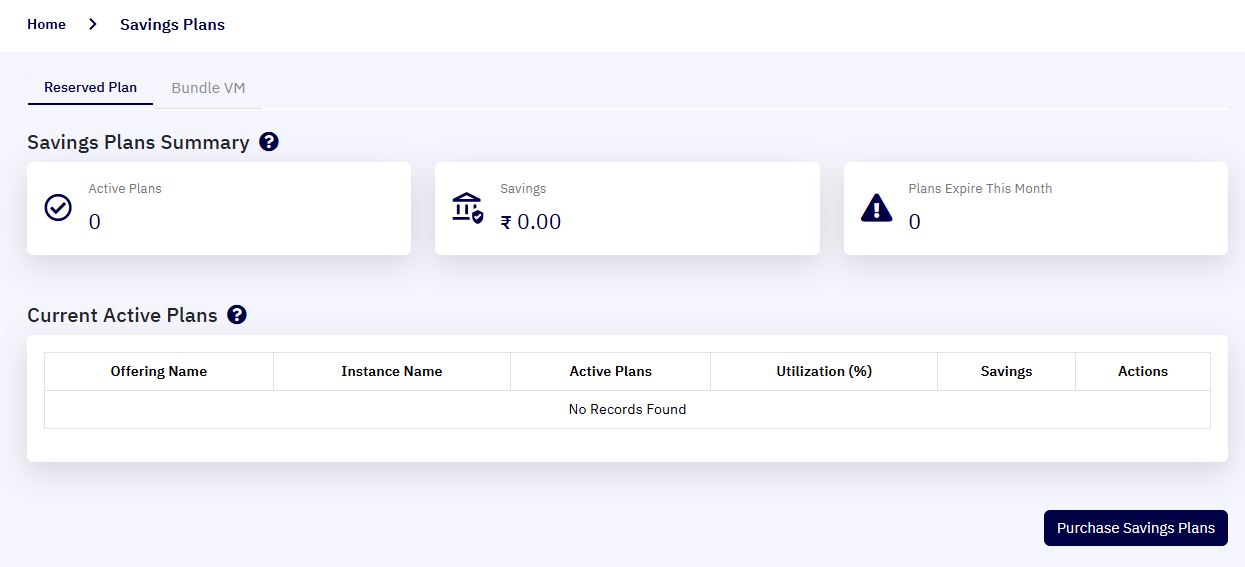Click help icon beside Current Active Plans
The image size is (1245, 567).
click(x=237, y=315)
